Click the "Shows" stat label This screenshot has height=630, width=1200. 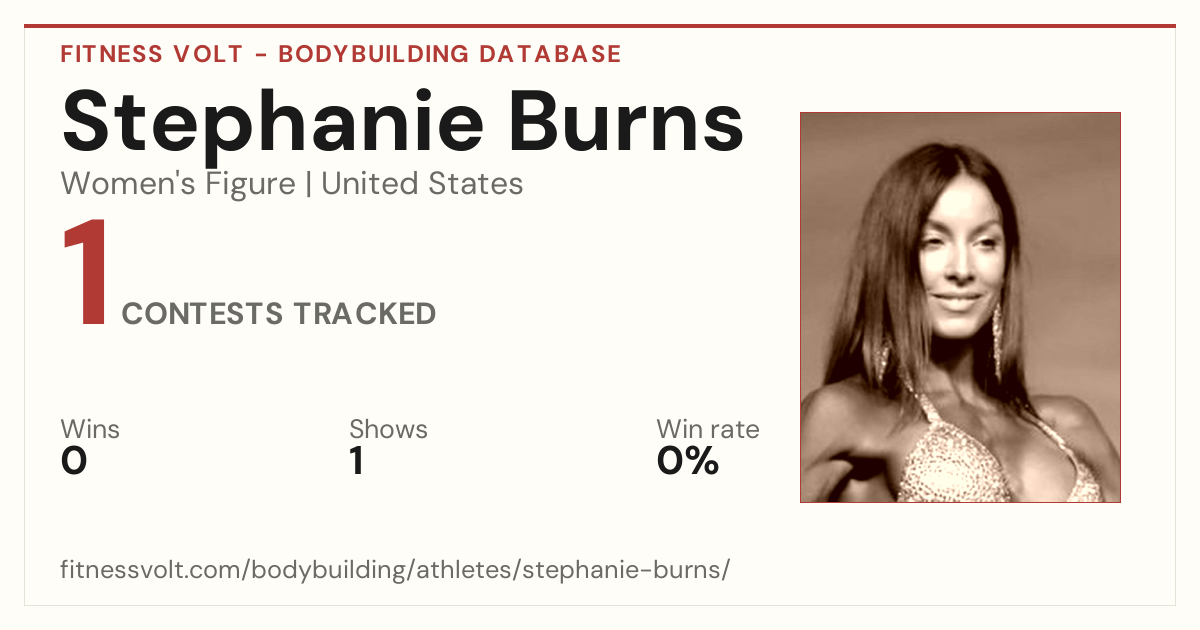(x=388, y=429)
